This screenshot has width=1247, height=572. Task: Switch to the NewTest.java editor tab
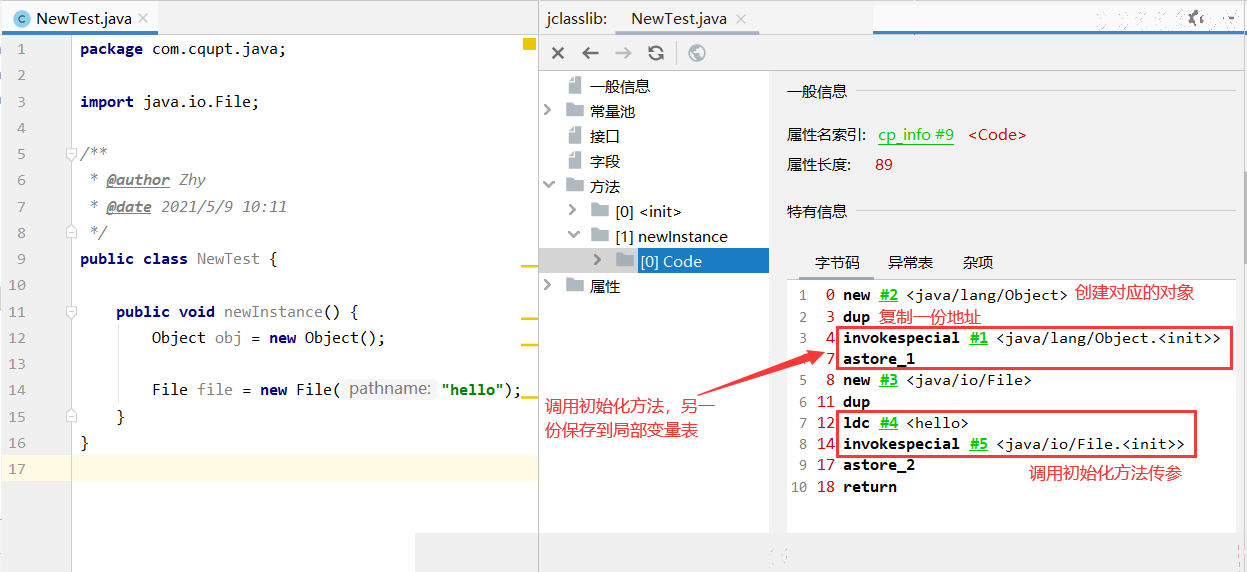click(x=79, y=18)
